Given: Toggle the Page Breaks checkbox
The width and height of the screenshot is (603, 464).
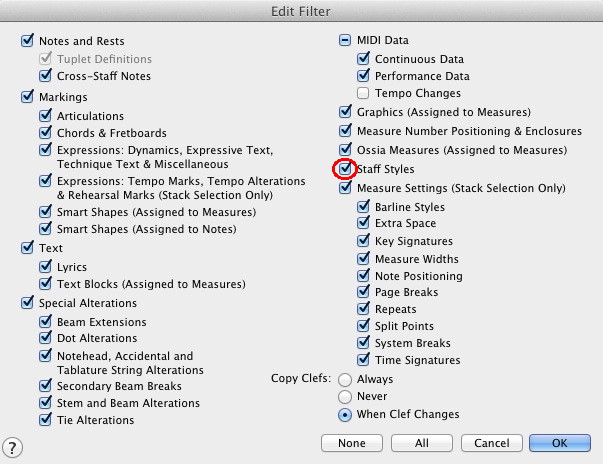Looking at the screenshot, I should (364, 292).
